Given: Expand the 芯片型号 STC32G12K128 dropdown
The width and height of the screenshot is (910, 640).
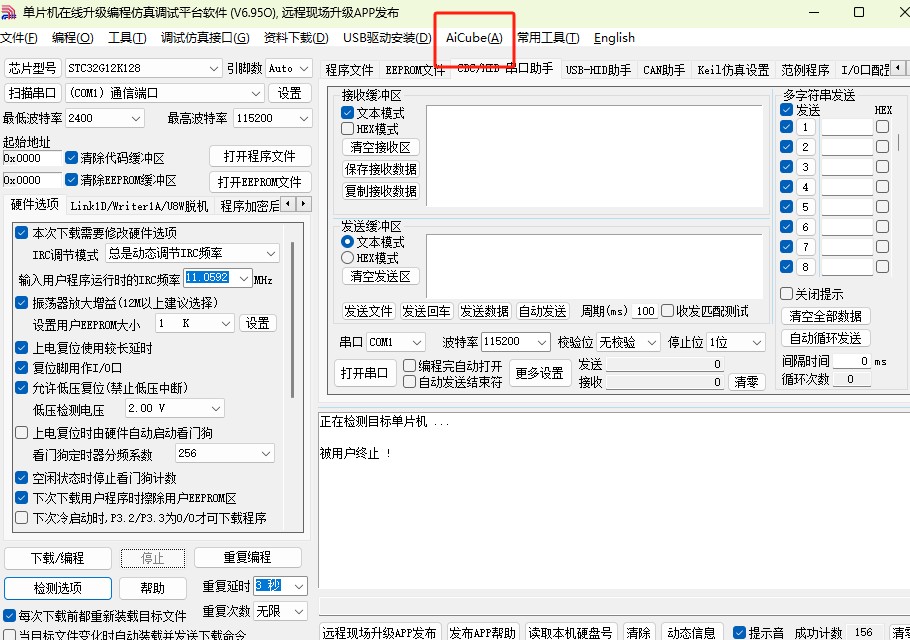Looking at the screenshot, I should pyautogui.click(x=214, y=68).
